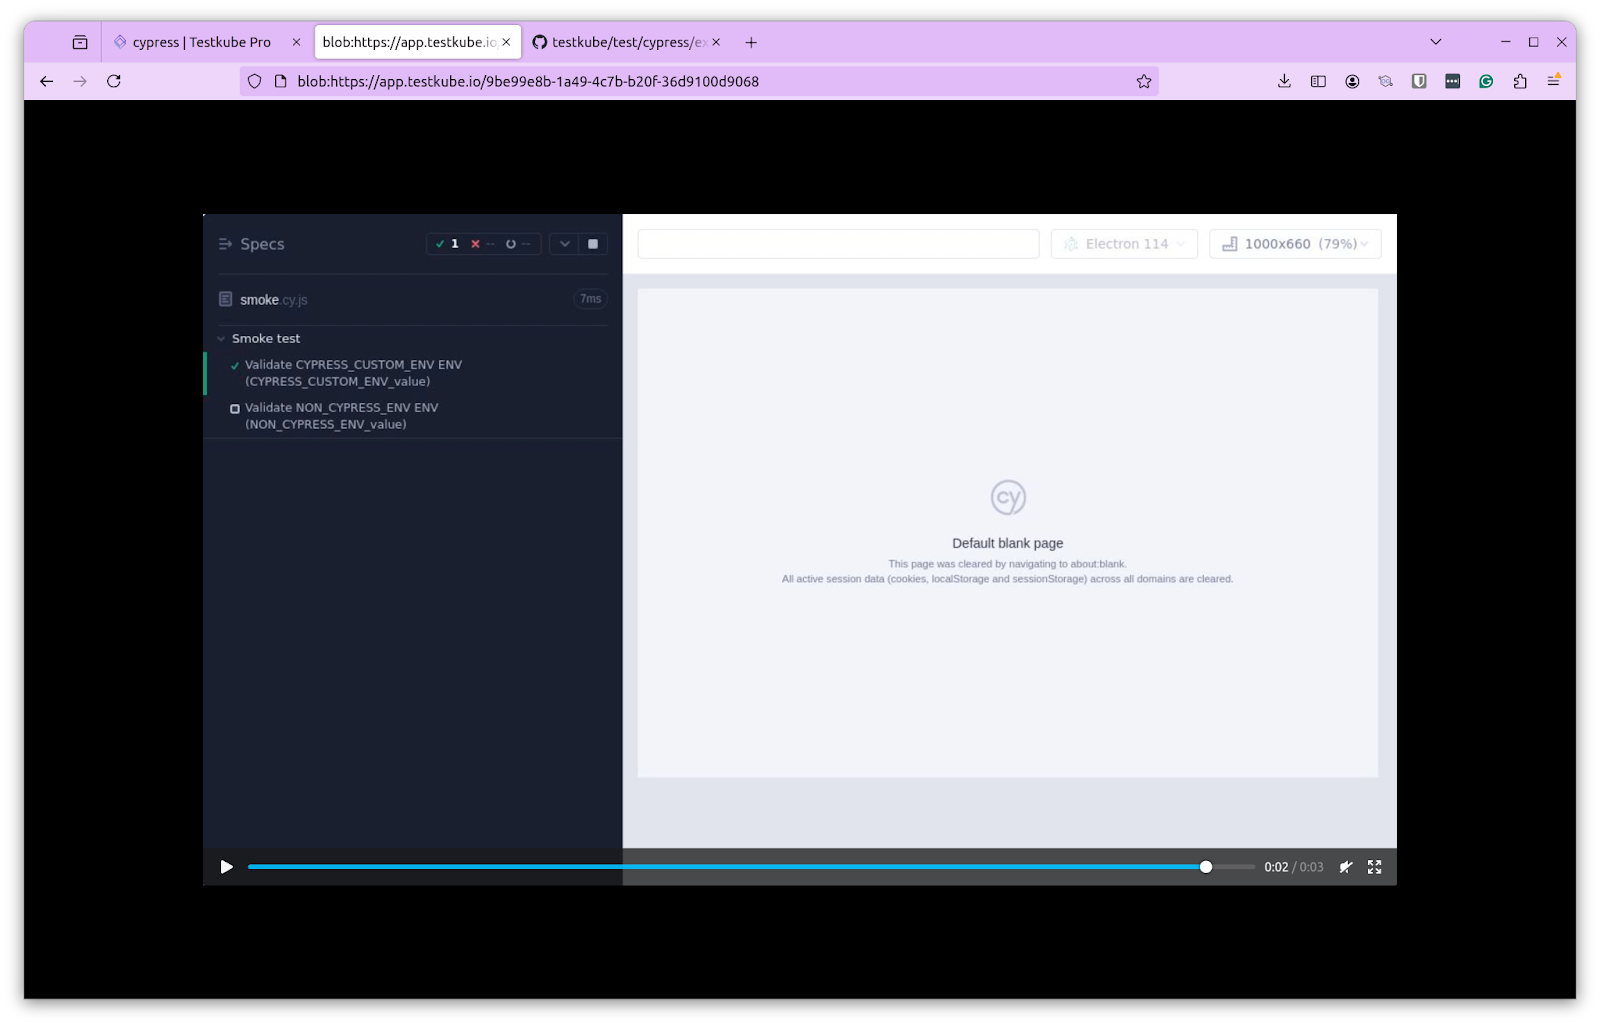Switch to the testkube/test/cypress GitHub tab
The height and width of the screenshot is (1026, 1600).
[x=626, y=42]
